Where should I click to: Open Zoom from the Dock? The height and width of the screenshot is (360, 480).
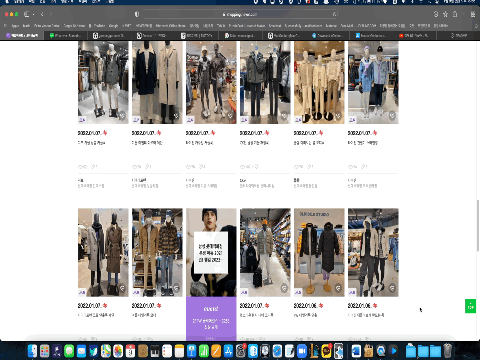pyautogui.click(x=302, y=351)
